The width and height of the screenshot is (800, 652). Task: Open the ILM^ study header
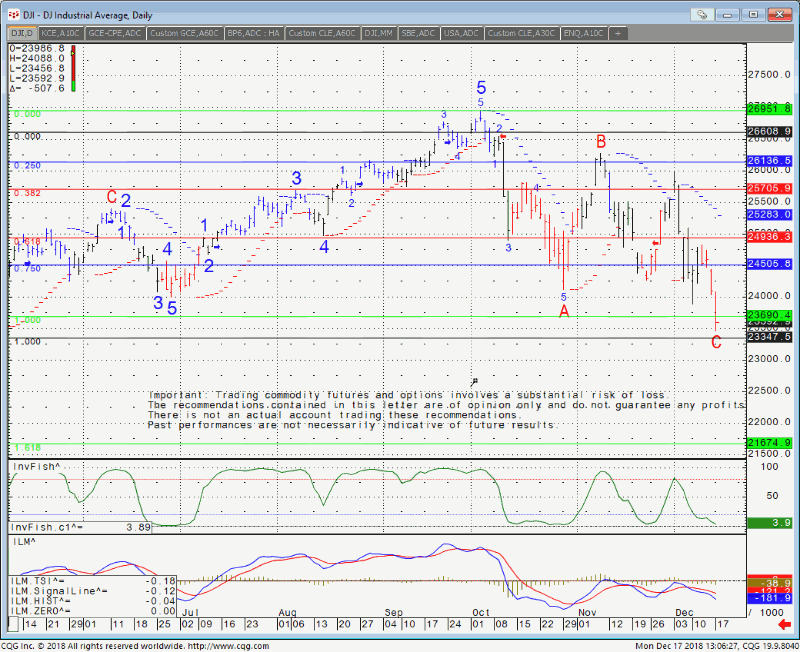click(x=23, y=541)
